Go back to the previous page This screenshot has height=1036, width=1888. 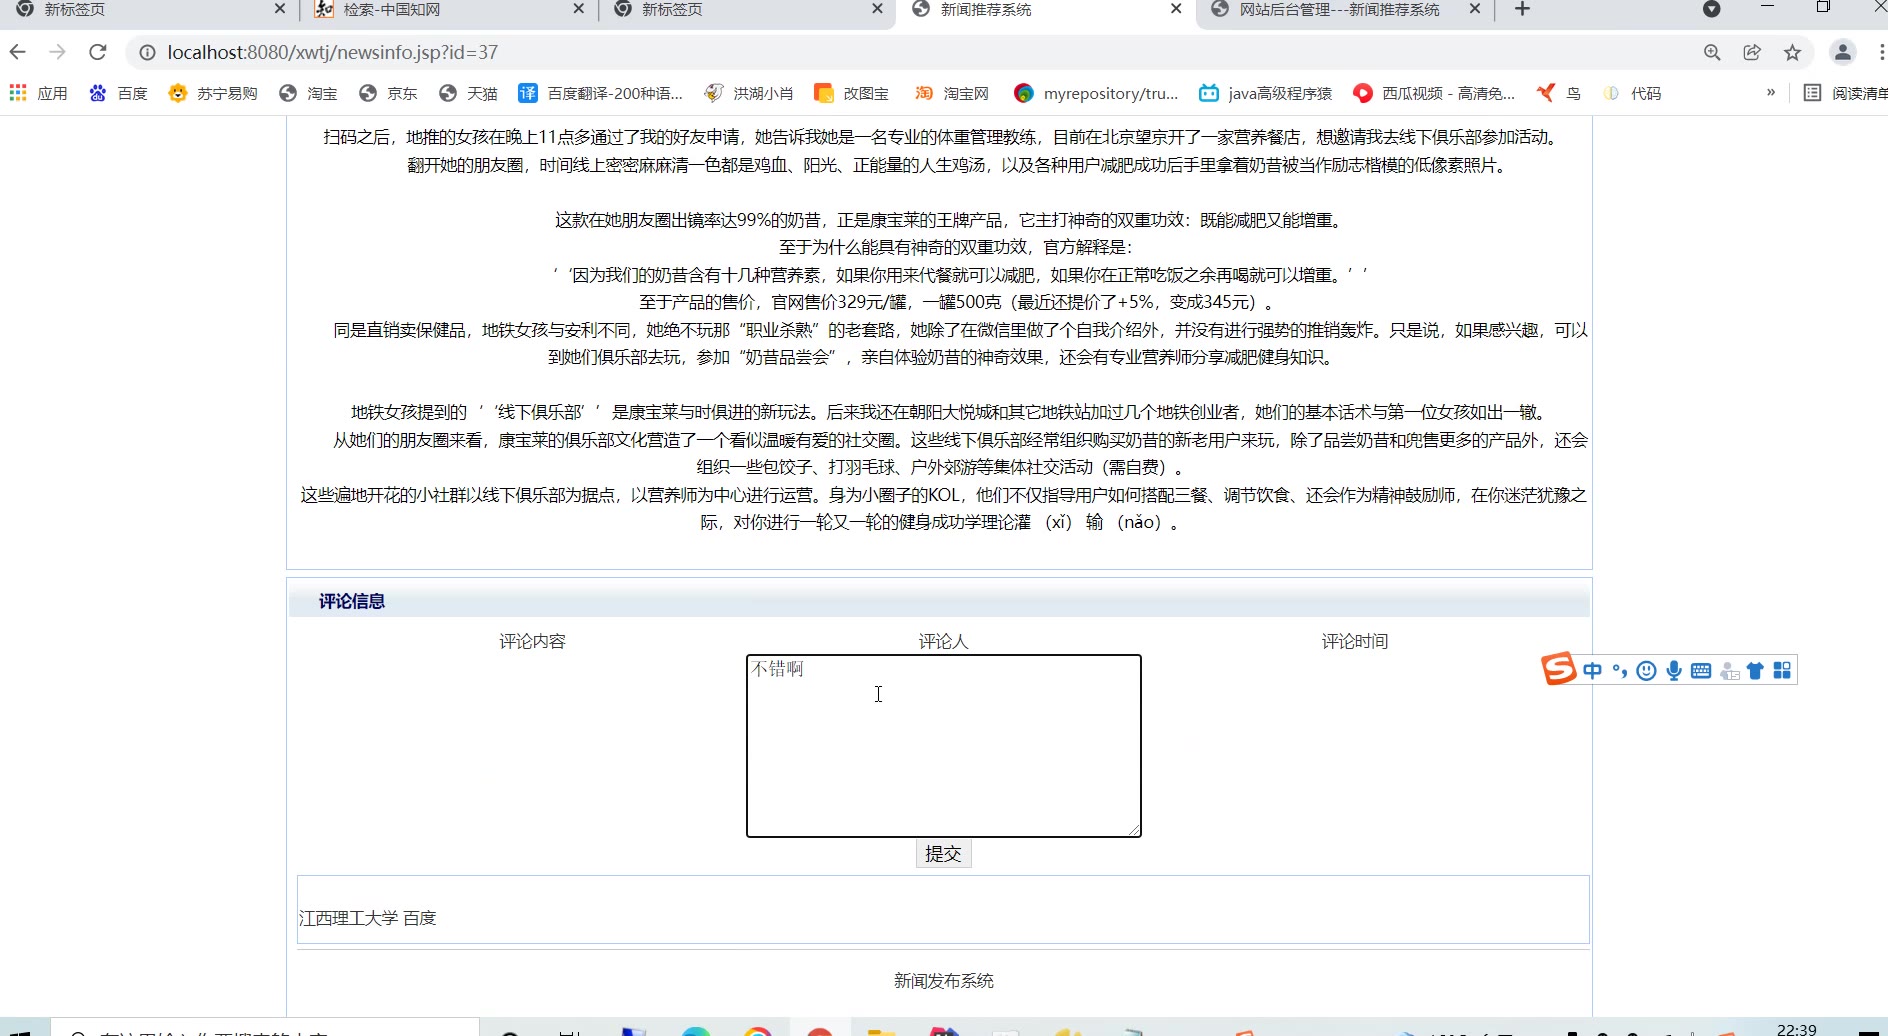(18, 52)
